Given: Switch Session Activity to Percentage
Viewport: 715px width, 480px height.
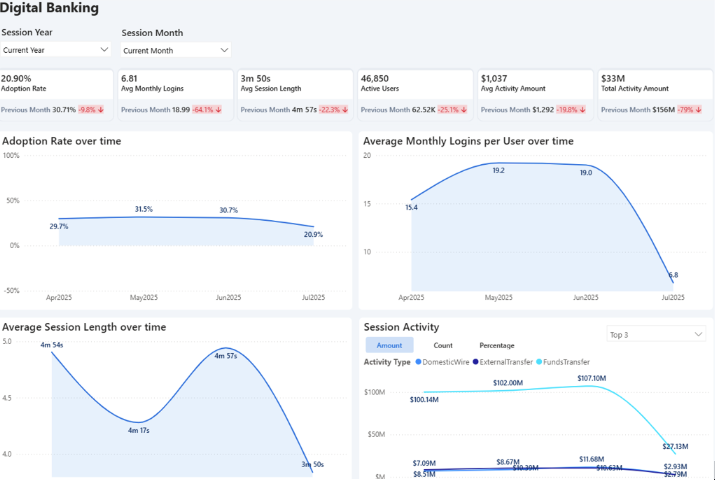Looking at the screenshot, I should (497, 345).
